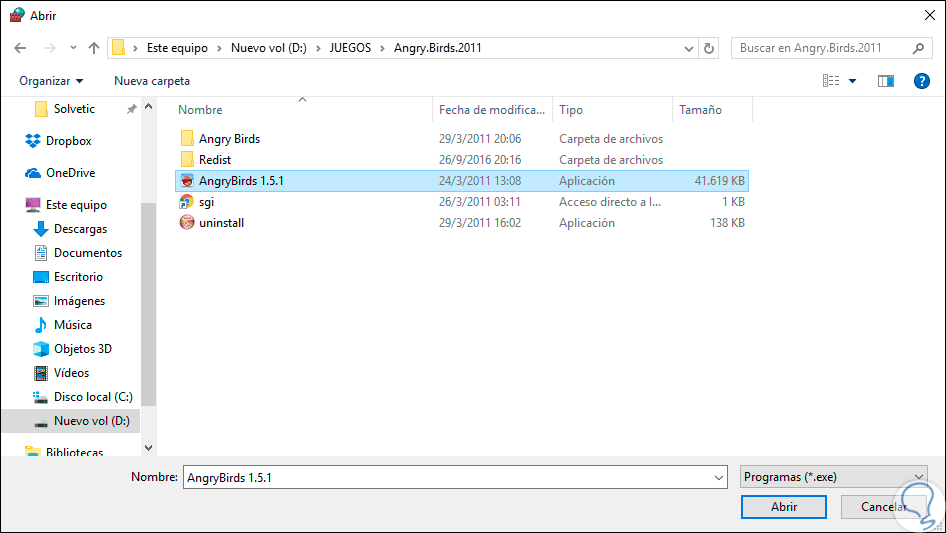Select the sgi shortcut icon
The image size is (946, 533).
coord(187,202)
